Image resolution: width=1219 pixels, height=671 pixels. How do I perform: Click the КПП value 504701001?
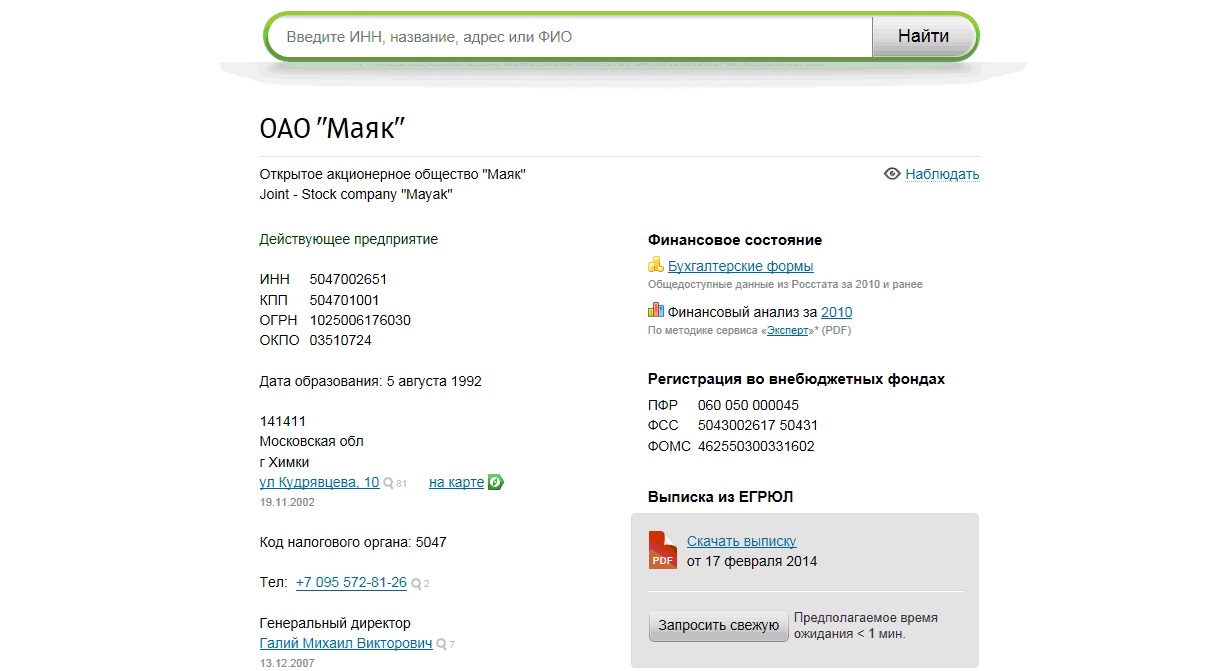[344, 300]
